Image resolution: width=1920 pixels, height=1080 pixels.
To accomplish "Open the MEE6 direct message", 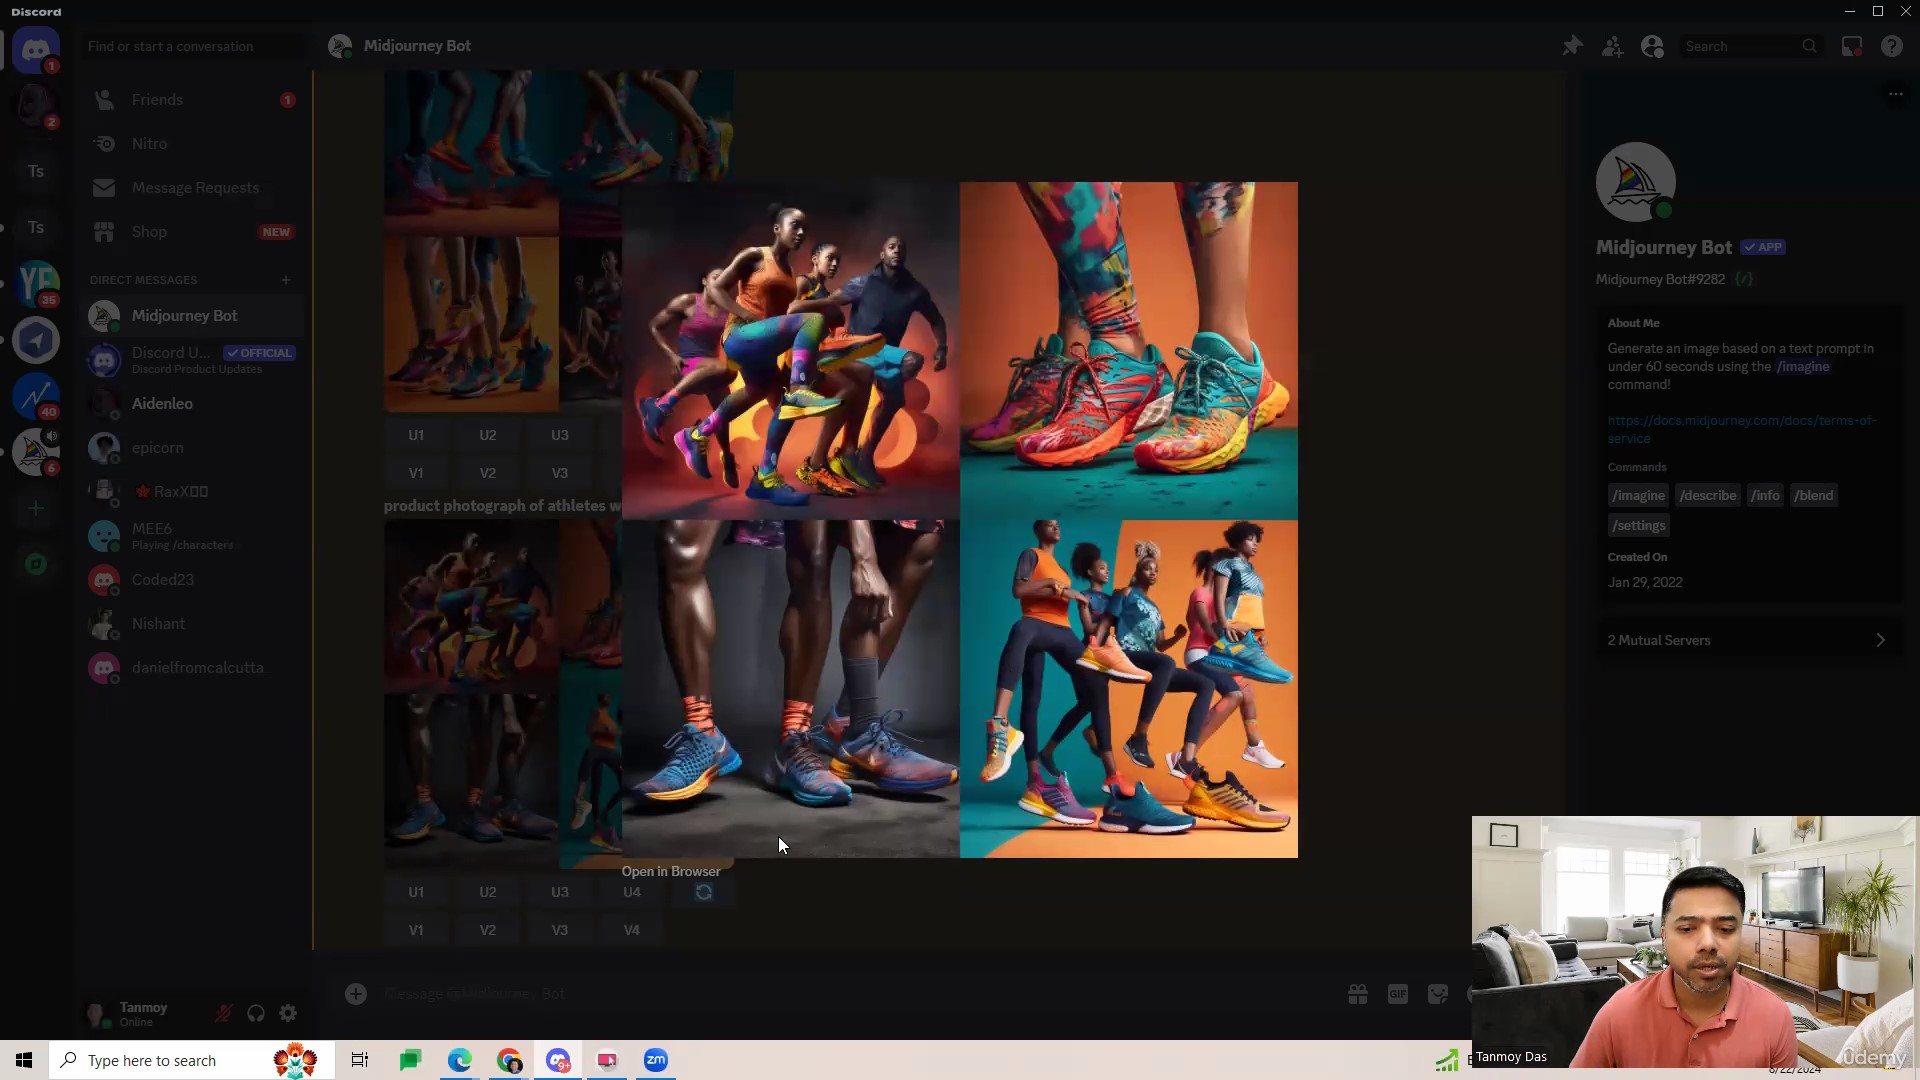I will coord(192,536).
